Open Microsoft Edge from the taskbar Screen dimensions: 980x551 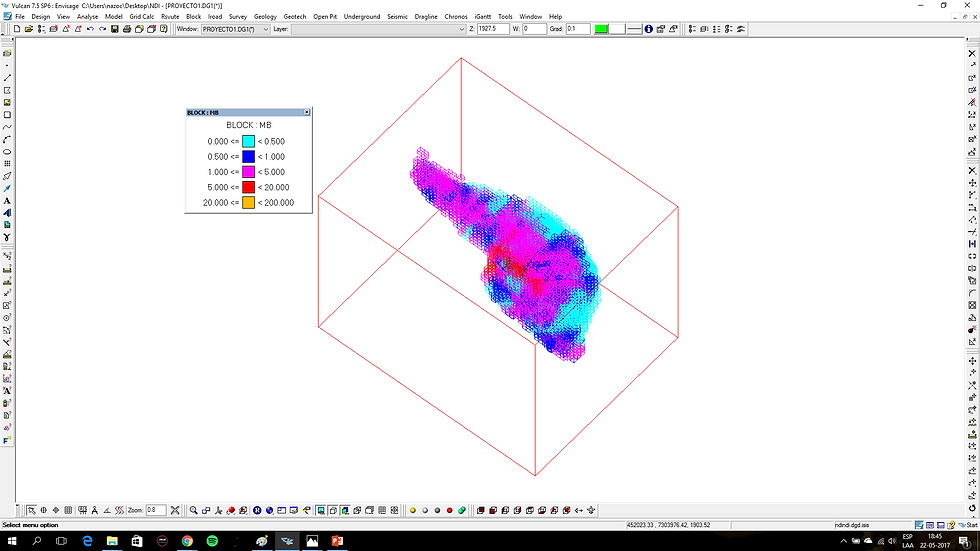tap(87, 541)
